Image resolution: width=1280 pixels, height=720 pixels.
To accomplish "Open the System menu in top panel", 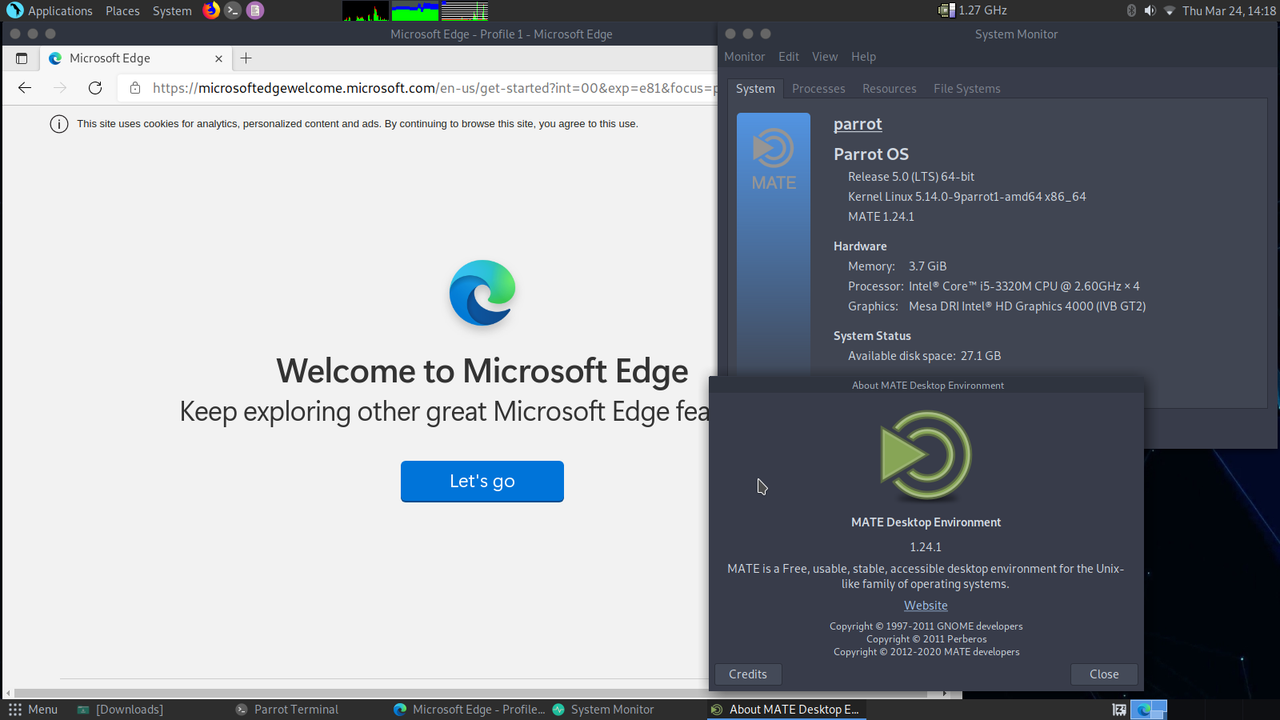I will (172, 11).
